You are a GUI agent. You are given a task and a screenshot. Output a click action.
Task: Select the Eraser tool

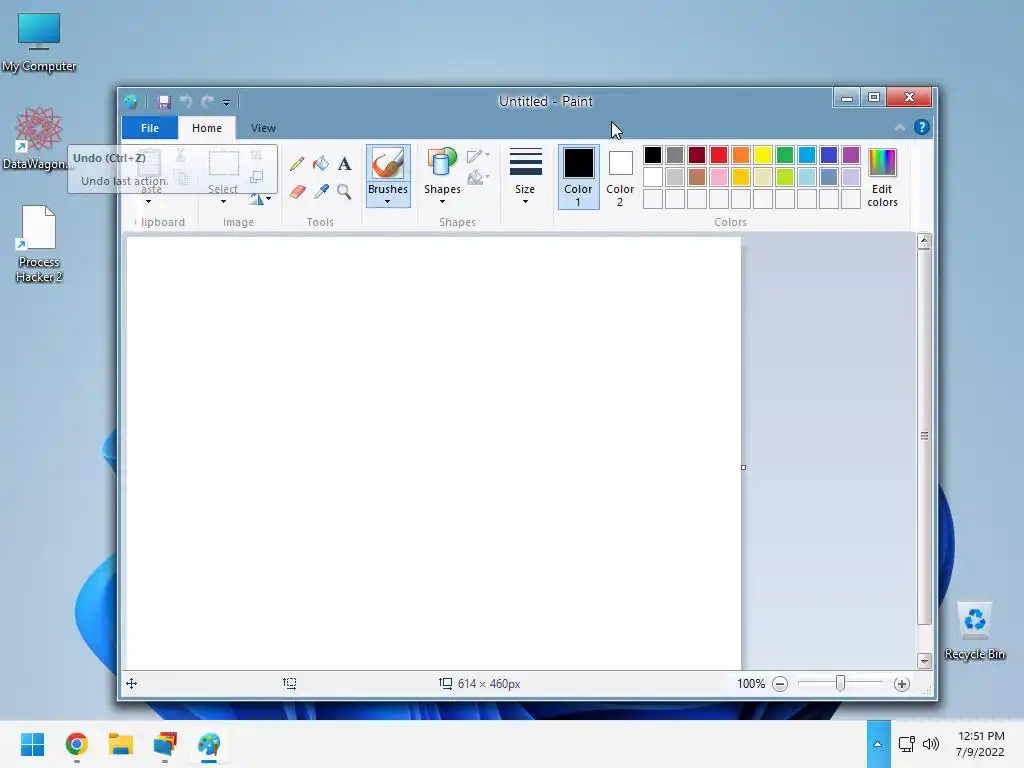297,191
